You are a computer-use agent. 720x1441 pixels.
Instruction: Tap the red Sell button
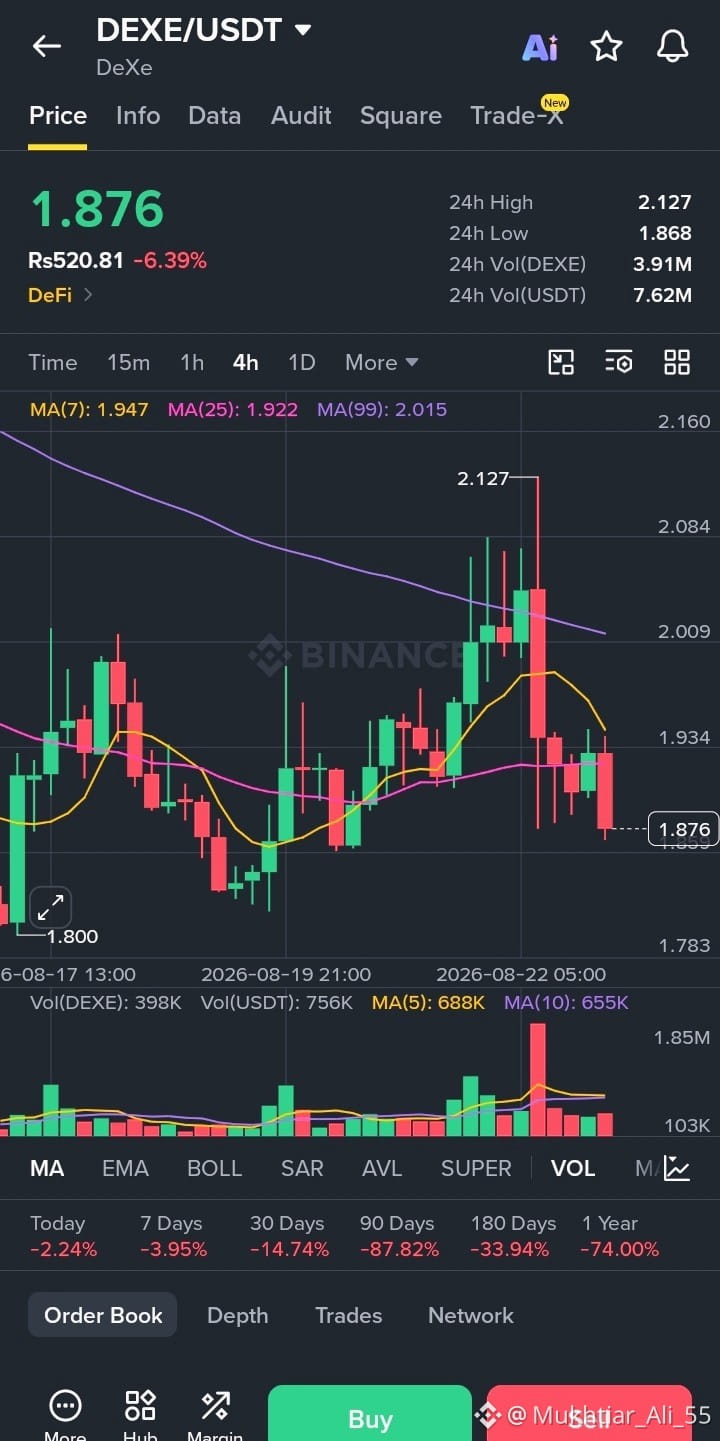click(589, 1413)
